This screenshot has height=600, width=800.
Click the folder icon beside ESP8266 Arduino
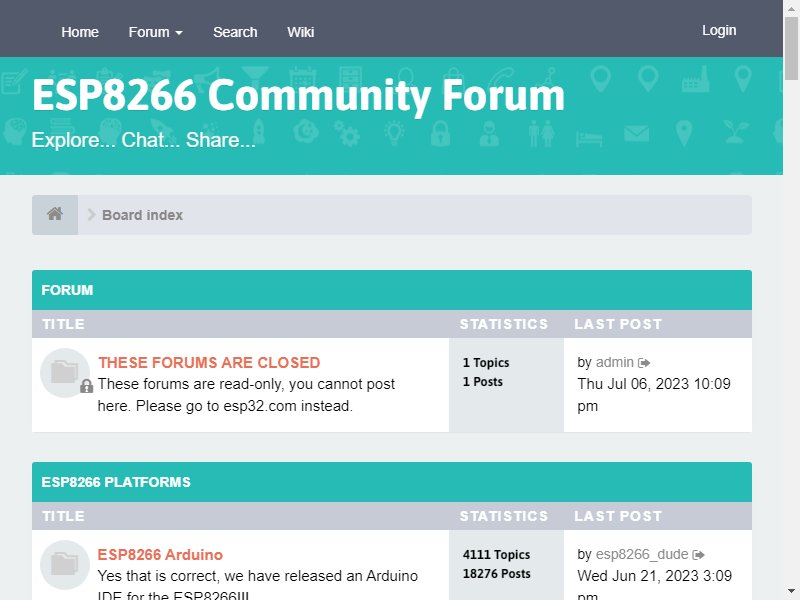pyautogui.click(x=65, y=564)
